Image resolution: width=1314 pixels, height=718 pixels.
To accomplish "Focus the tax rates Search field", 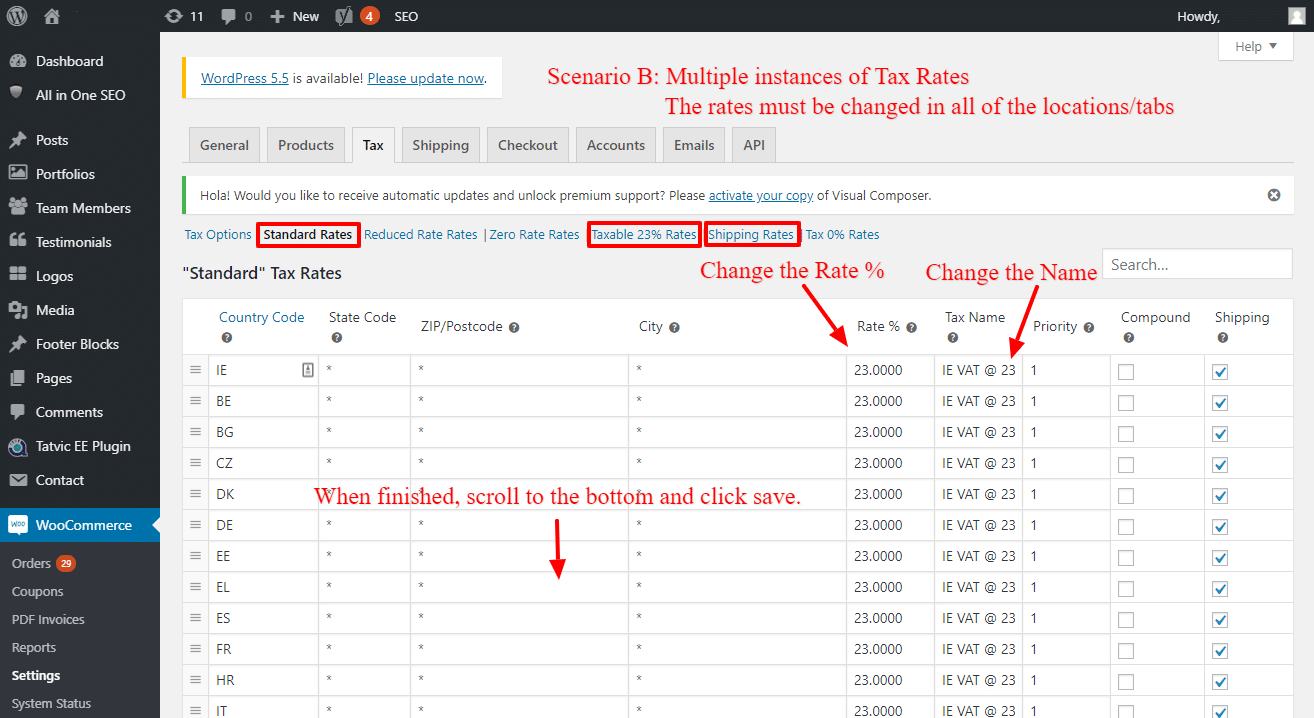I will 1197,264.
